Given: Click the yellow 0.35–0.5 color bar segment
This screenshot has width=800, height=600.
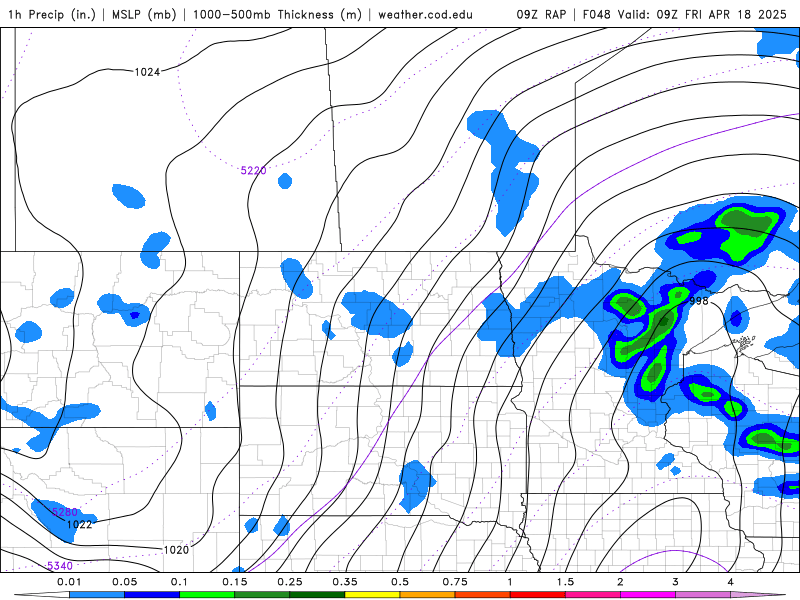Looking at the screenshot, I should pyautogui.click(x=372, y=595).
